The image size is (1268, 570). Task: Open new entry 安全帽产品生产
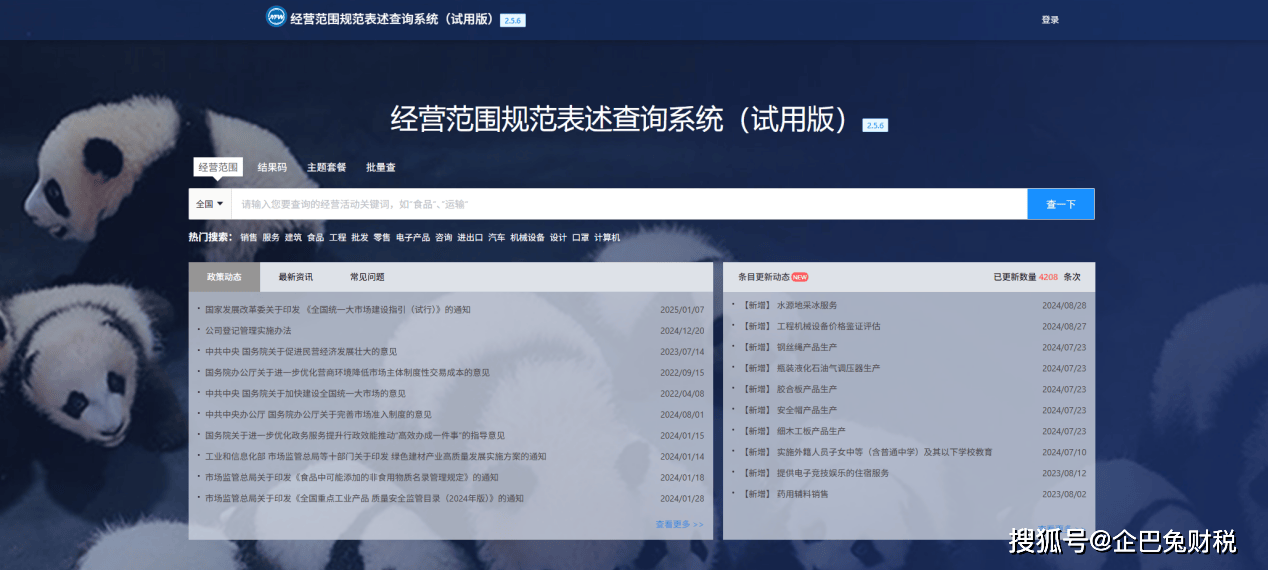789,410
